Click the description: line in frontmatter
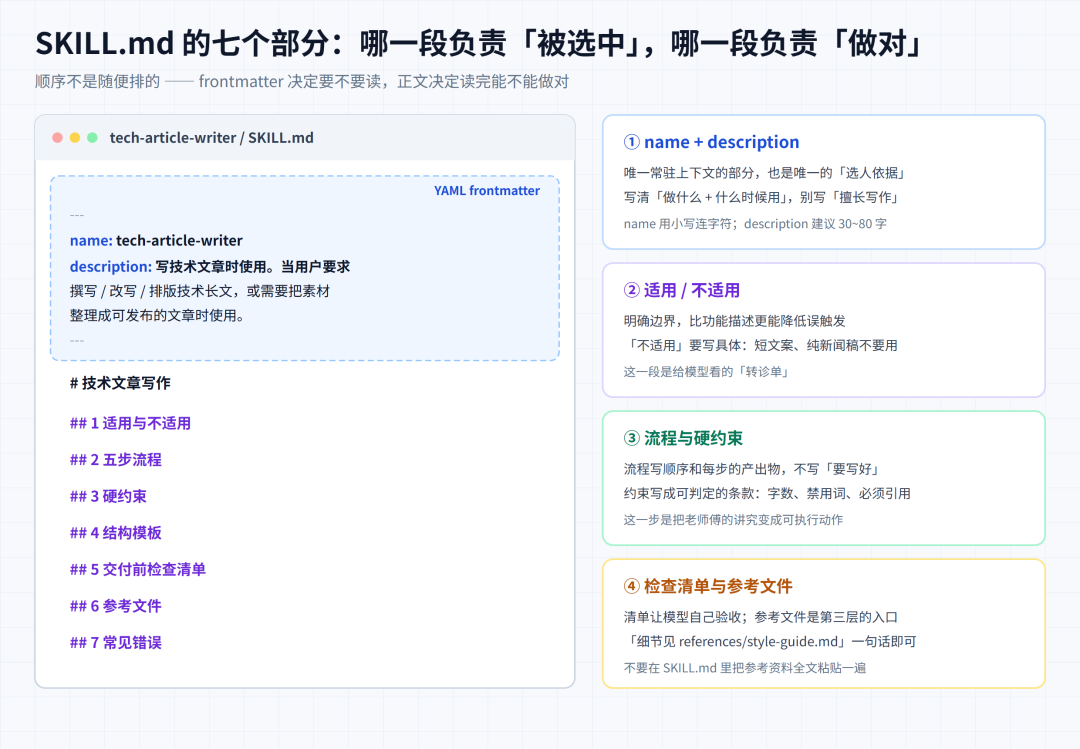Screen dimensions: 1080x749 210,266
